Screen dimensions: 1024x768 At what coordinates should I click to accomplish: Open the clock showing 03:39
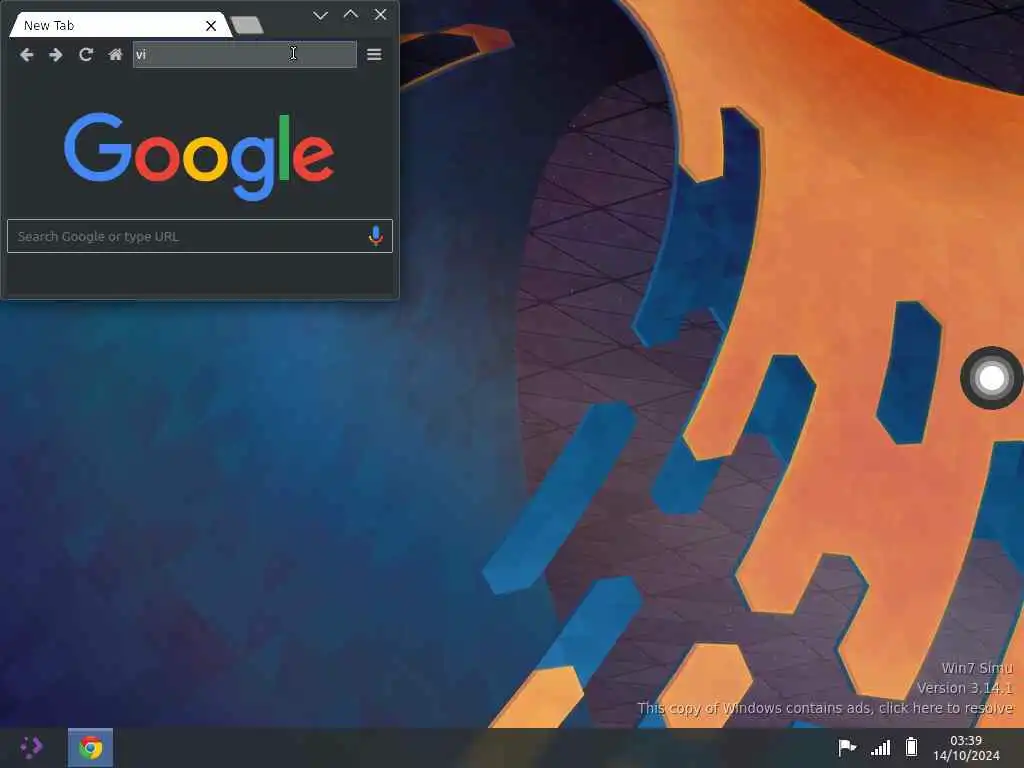(x=966, y=748)
